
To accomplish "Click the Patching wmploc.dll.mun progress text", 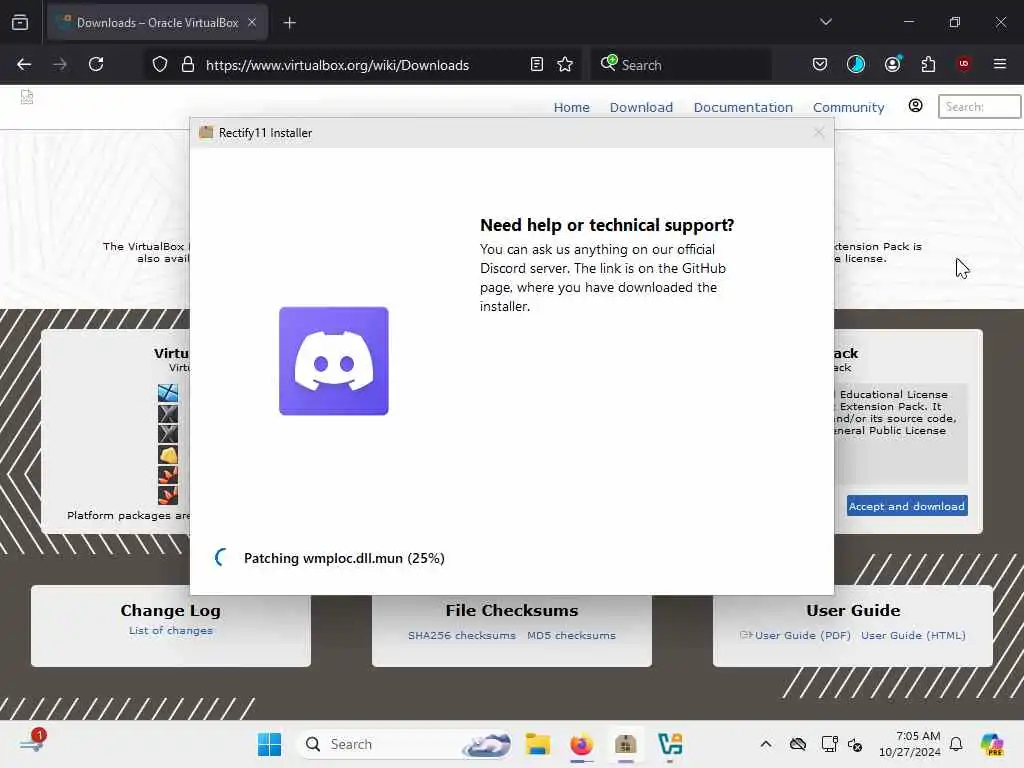I will point(344,558).
